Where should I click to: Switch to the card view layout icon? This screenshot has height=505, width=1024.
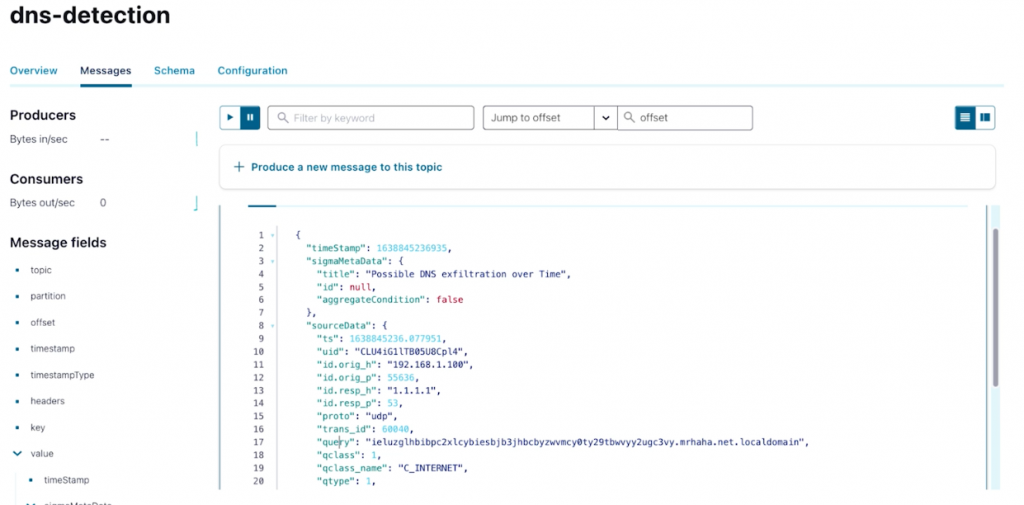pos(986,118)
